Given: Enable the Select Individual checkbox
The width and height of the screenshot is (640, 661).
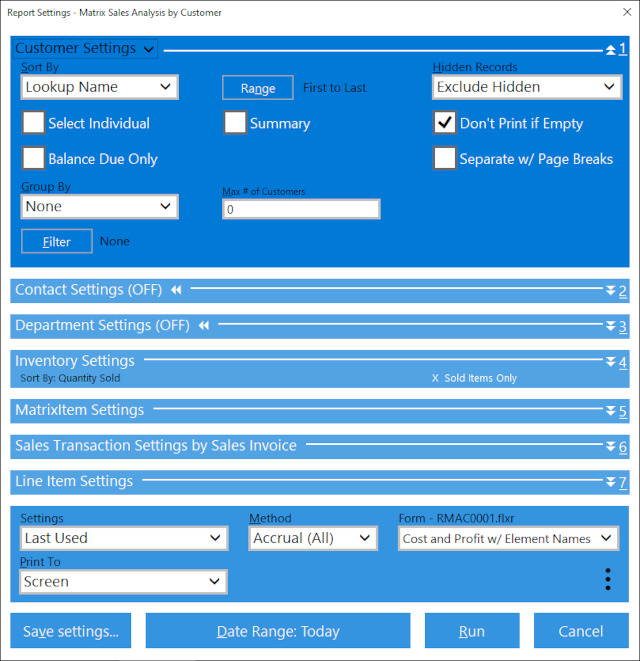Looking at the screenshot, I should [x=34, y=123].
